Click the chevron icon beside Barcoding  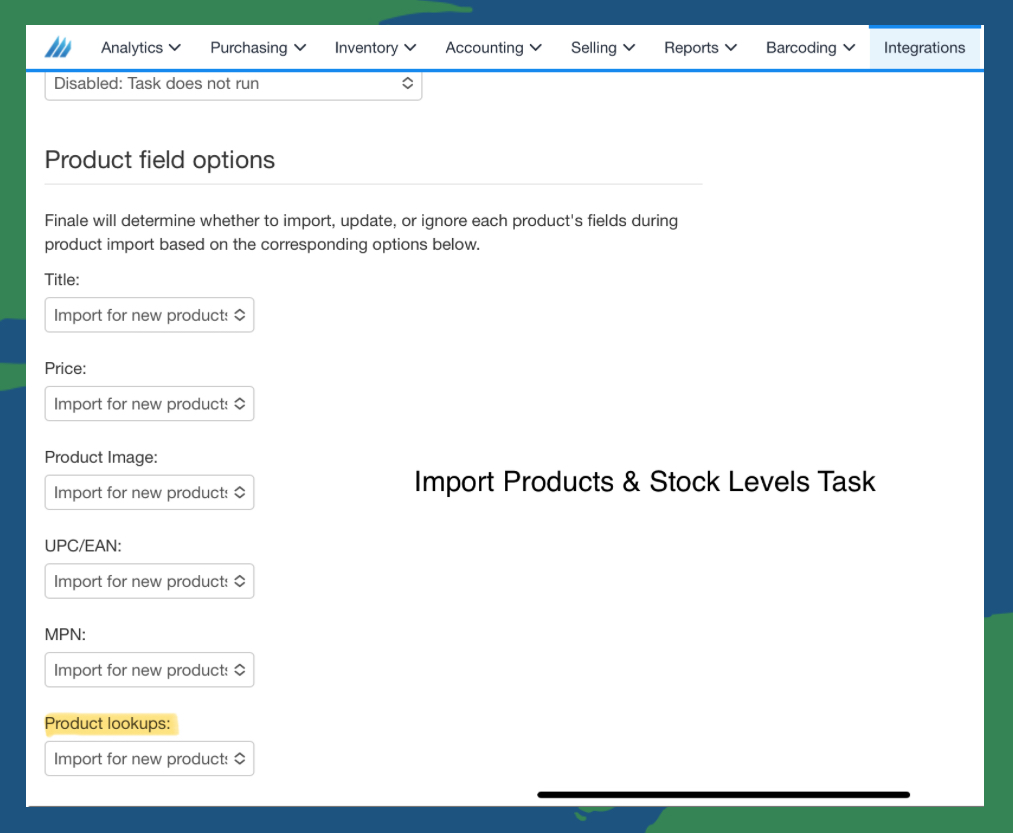click(850, 48)
